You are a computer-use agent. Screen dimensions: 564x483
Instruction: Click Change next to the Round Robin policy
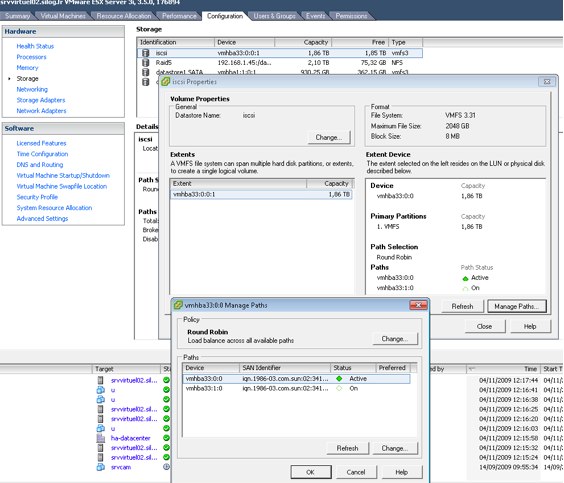395,339
